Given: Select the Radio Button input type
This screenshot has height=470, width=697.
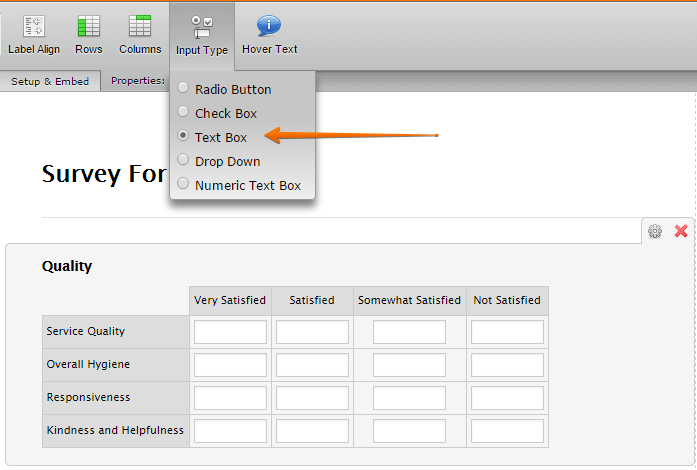Looking at the screenshot, I should click(x=183, y=89).
